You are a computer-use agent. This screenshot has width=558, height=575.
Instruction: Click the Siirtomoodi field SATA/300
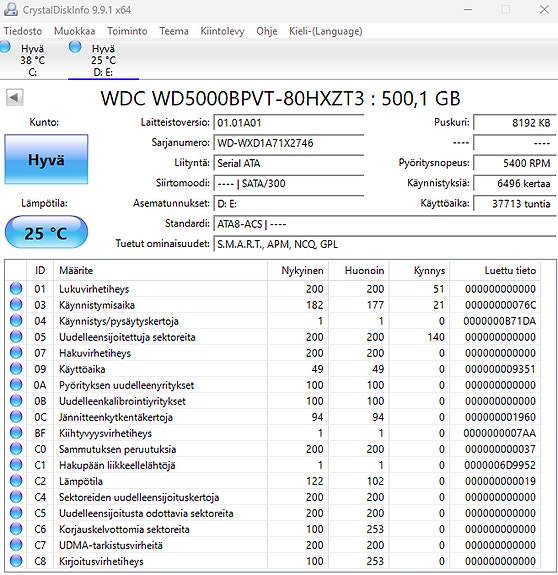[x=289, y=183]
